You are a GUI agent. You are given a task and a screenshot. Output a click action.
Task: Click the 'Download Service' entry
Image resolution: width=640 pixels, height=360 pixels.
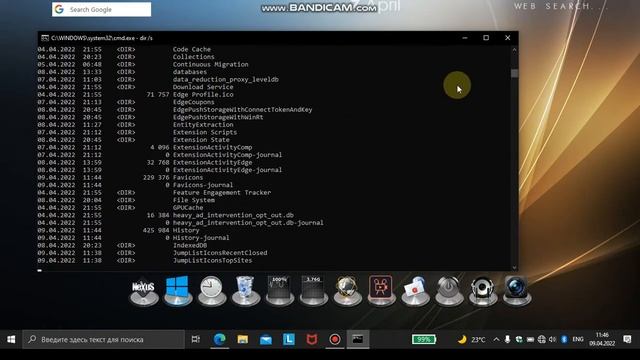[x=203, y=87]
